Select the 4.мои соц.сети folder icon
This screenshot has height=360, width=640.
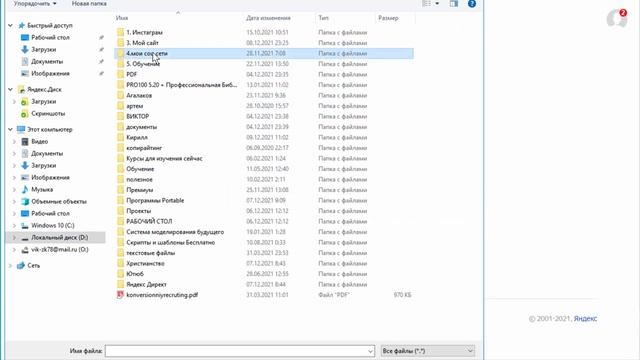click(120, 53)
